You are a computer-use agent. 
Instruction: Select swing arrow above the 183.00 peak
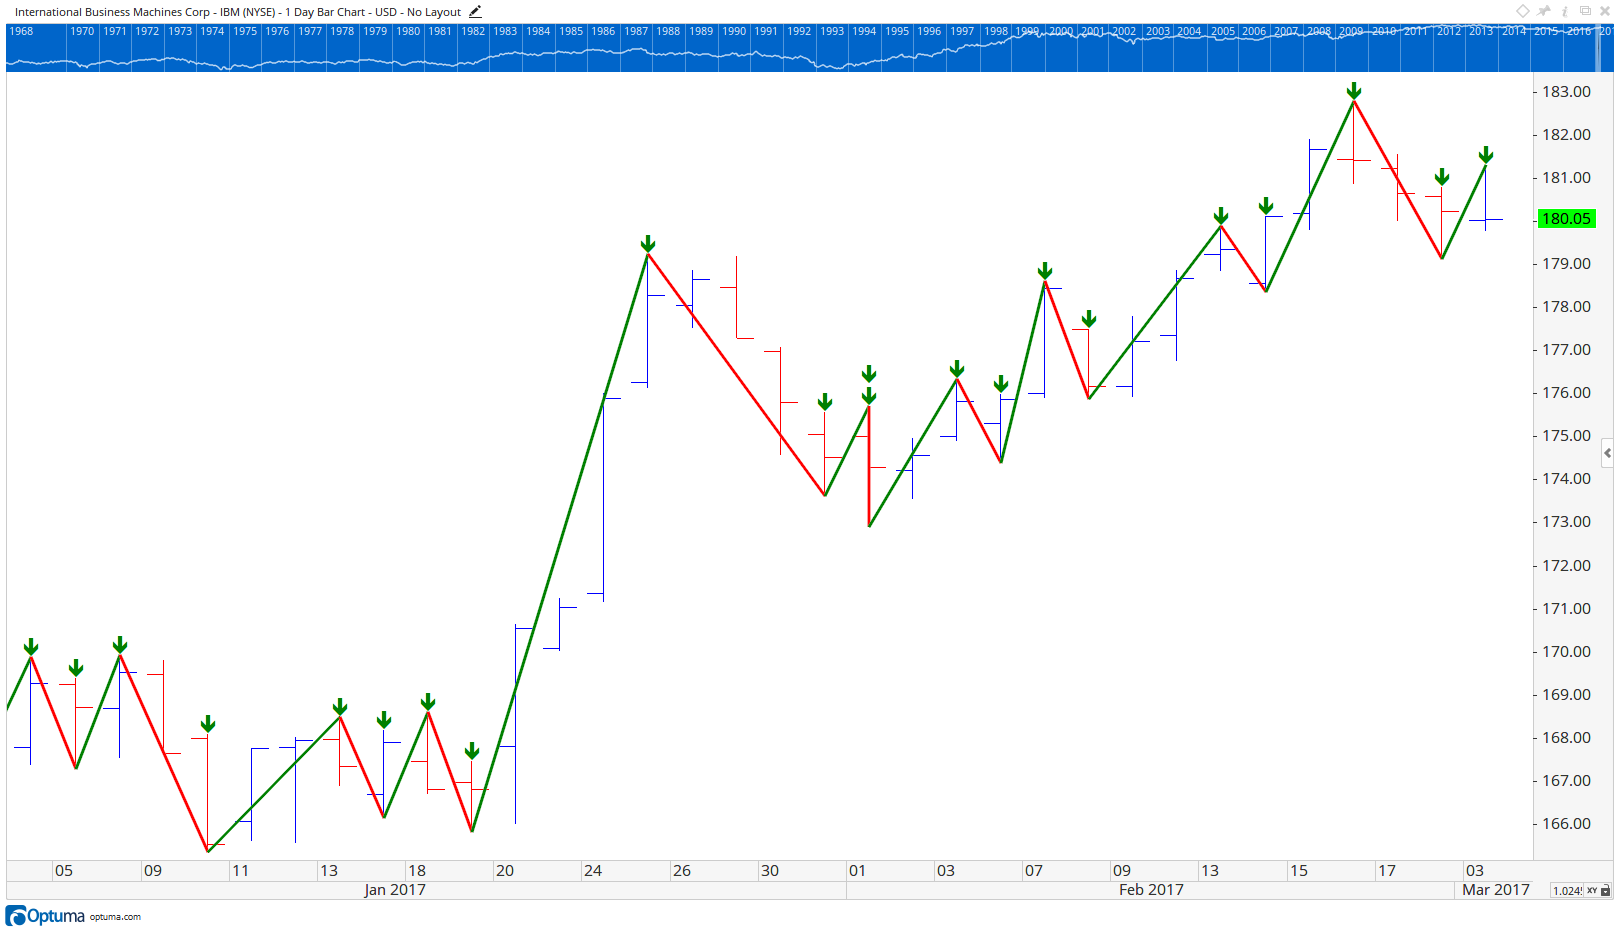[x=1354, y=91]
